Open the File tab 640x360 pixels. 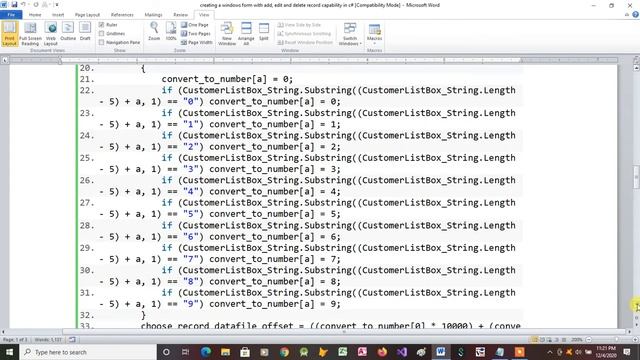coord(11,15)
